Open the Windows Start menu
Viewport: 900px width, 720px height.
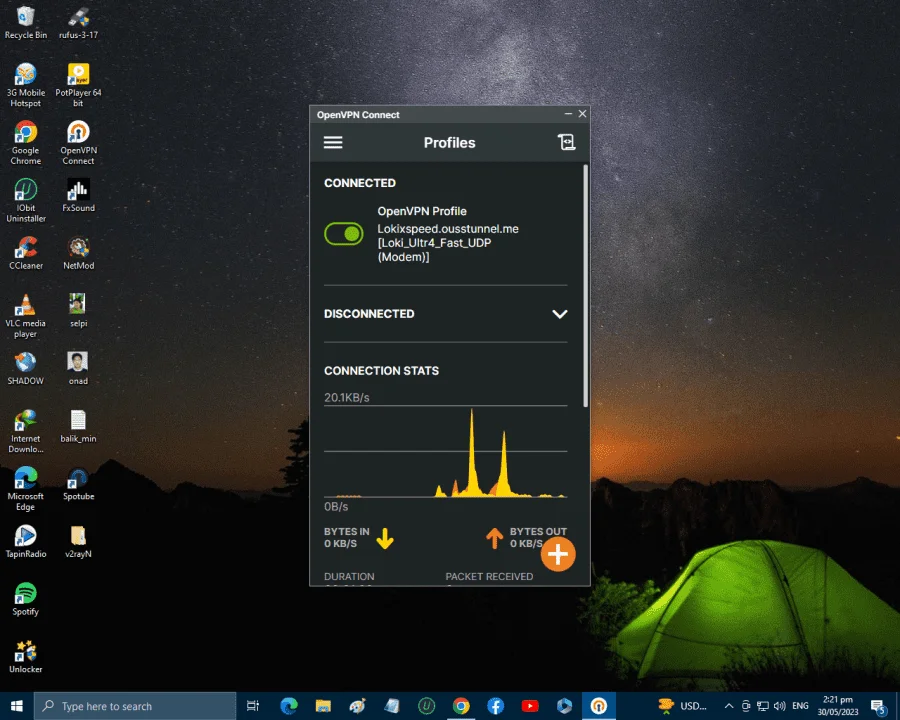click(x=17, y=706)
